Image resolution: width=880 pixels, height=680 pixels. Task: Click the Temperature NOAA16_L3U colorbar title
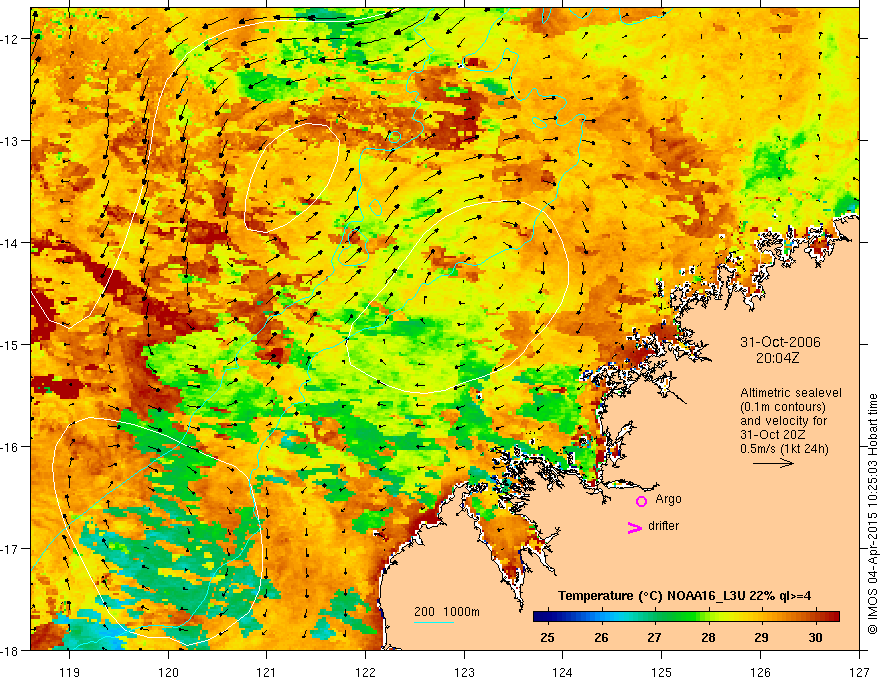(x=684, y=596)
